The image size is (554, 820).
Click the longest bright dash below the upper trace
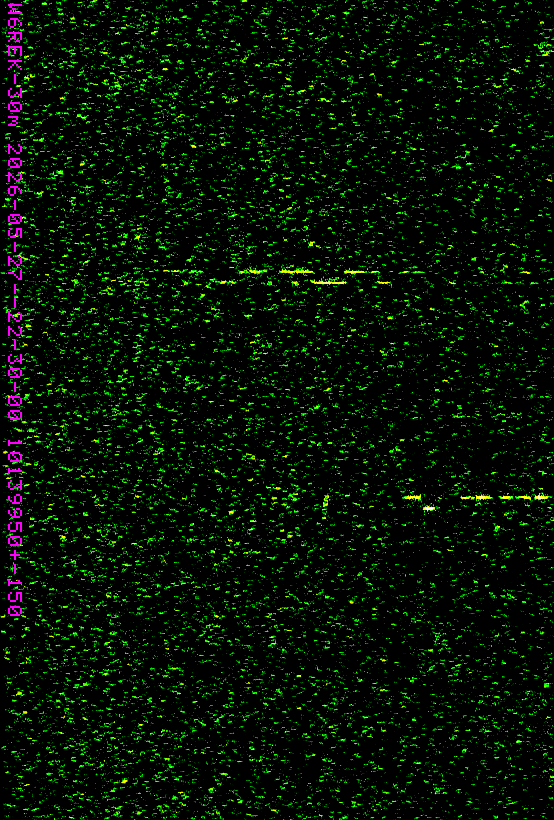pyautogui.click(x=328, y=282)
